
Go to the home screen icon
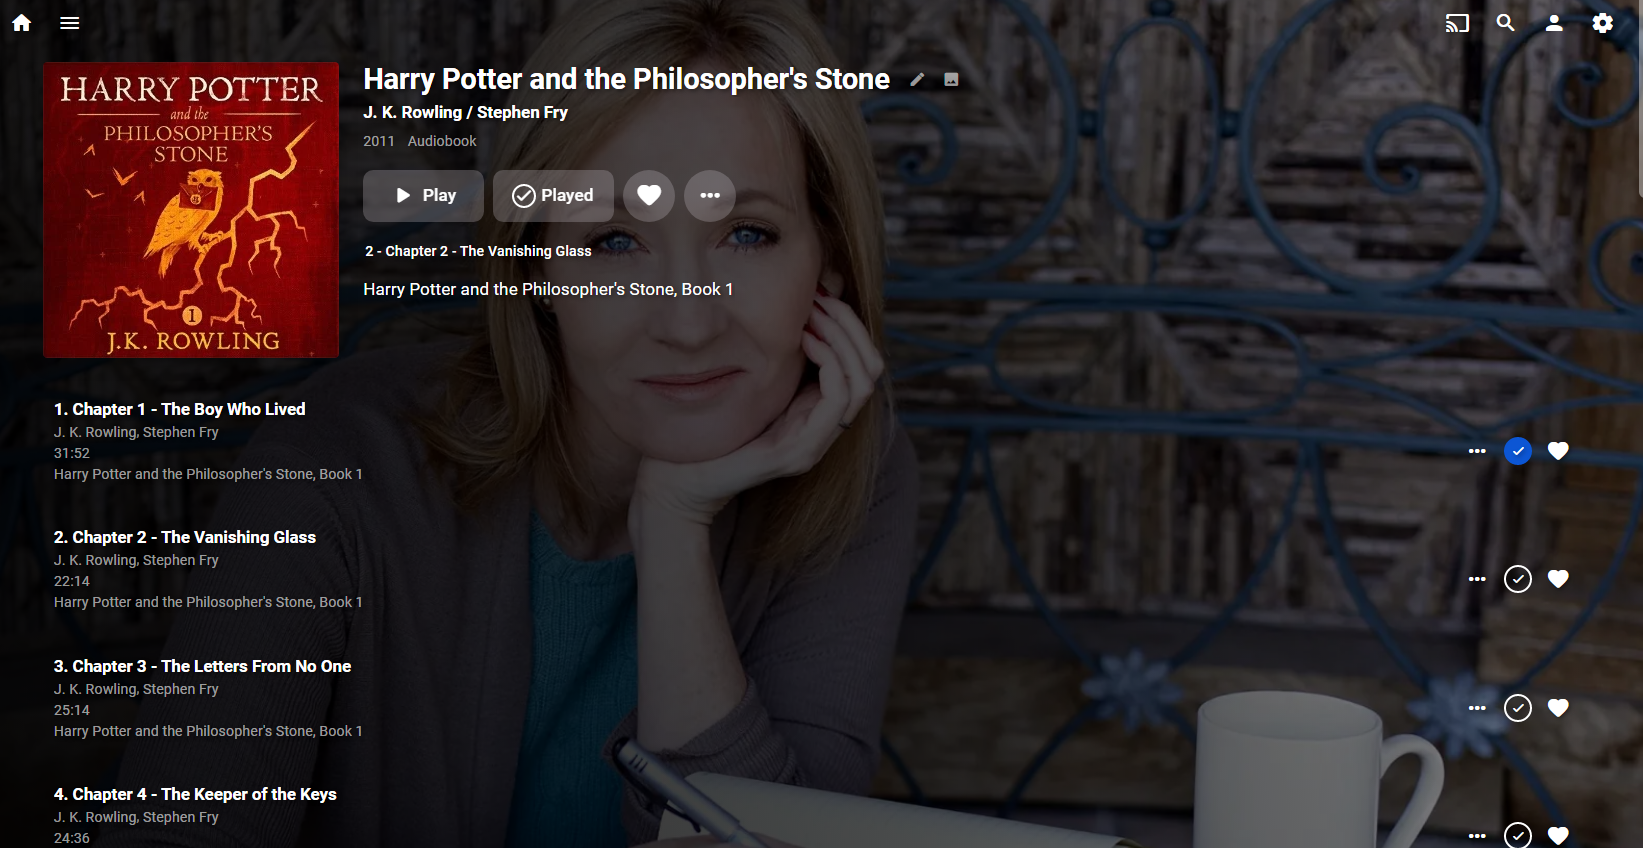point(22,23)
